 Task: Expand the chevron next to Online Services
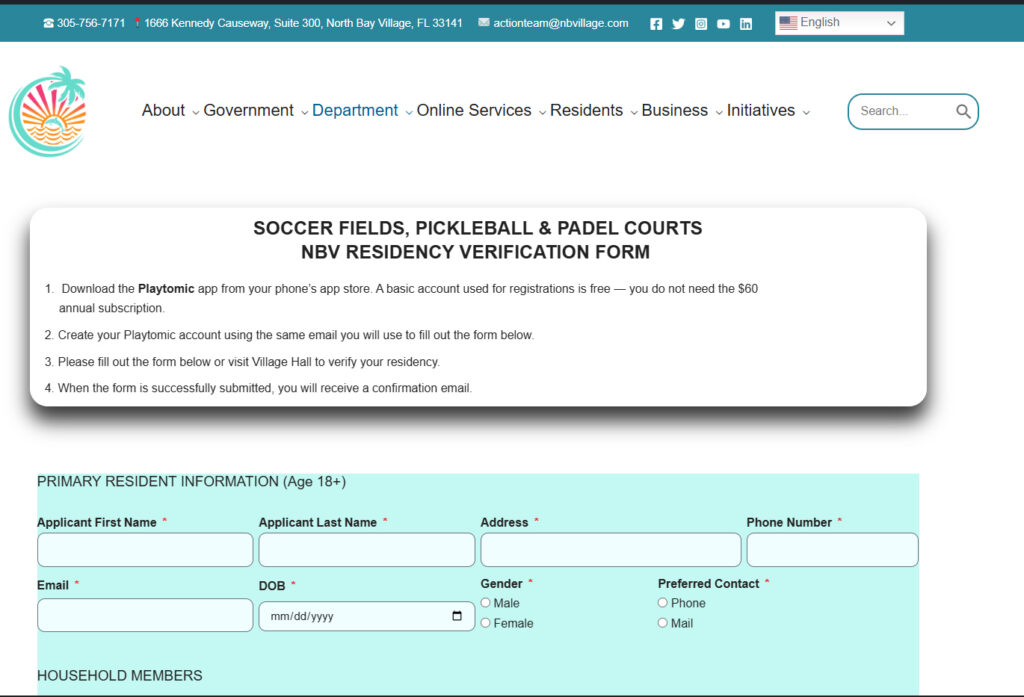pyautogui.click(x=542, y=112)
